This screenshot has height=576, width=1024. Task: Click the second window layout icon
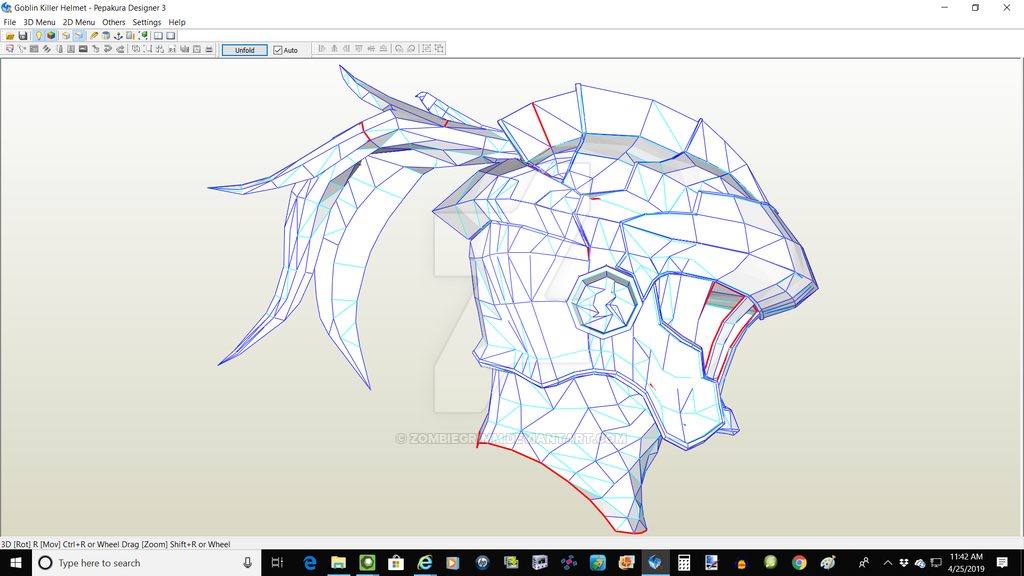coord(170,36)
